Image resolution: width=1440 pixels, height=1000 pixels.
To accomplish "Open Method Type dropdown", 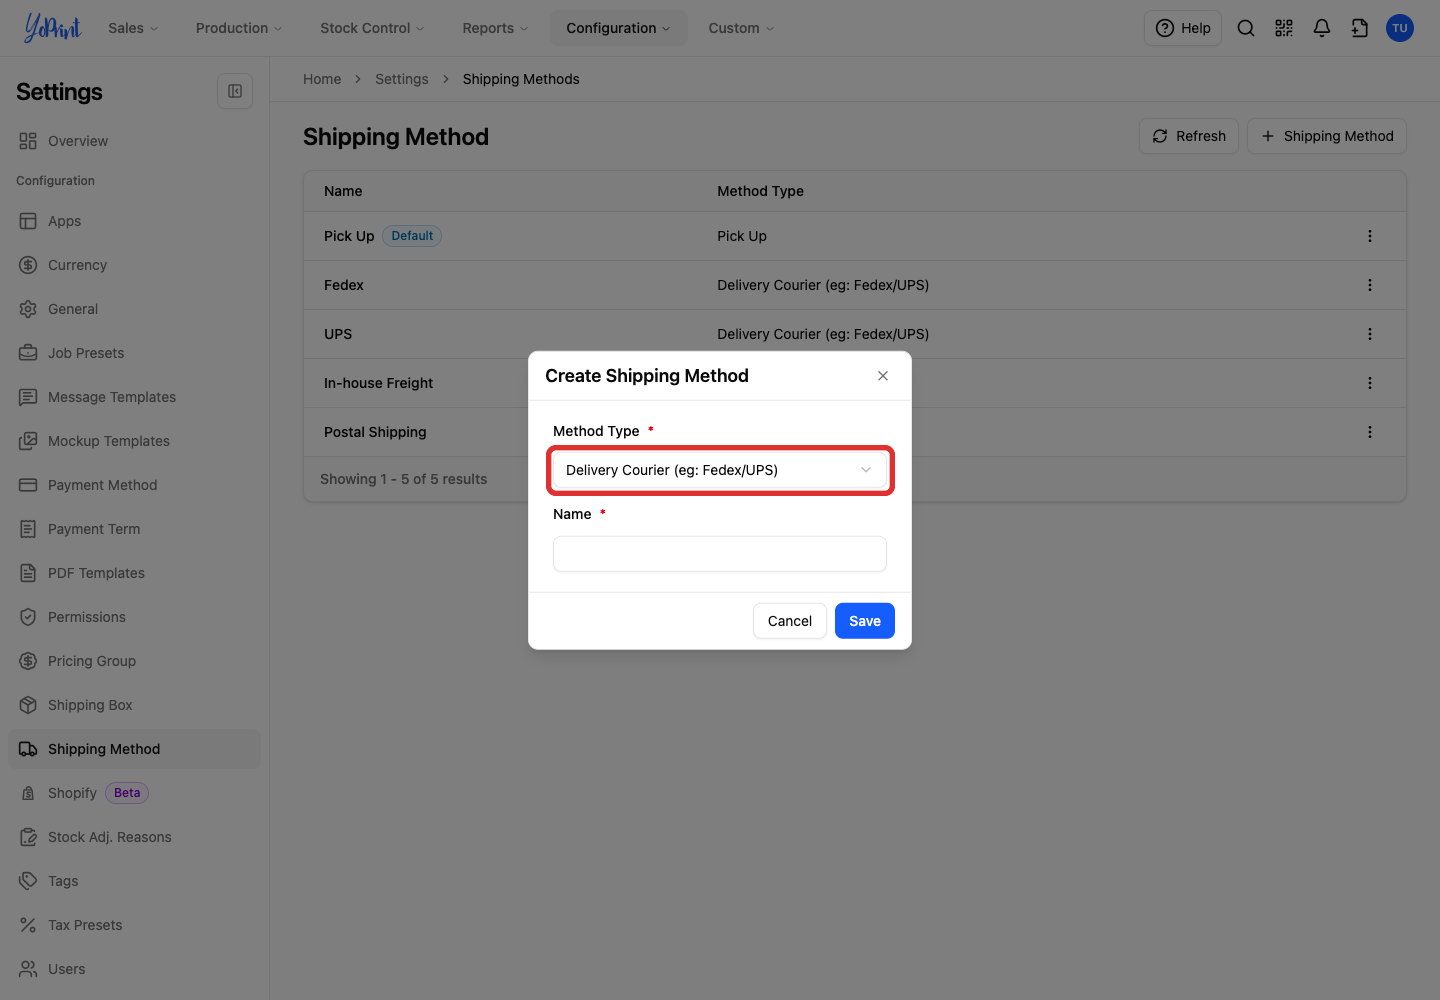I will pyautogui.click(x=720, y=470).
